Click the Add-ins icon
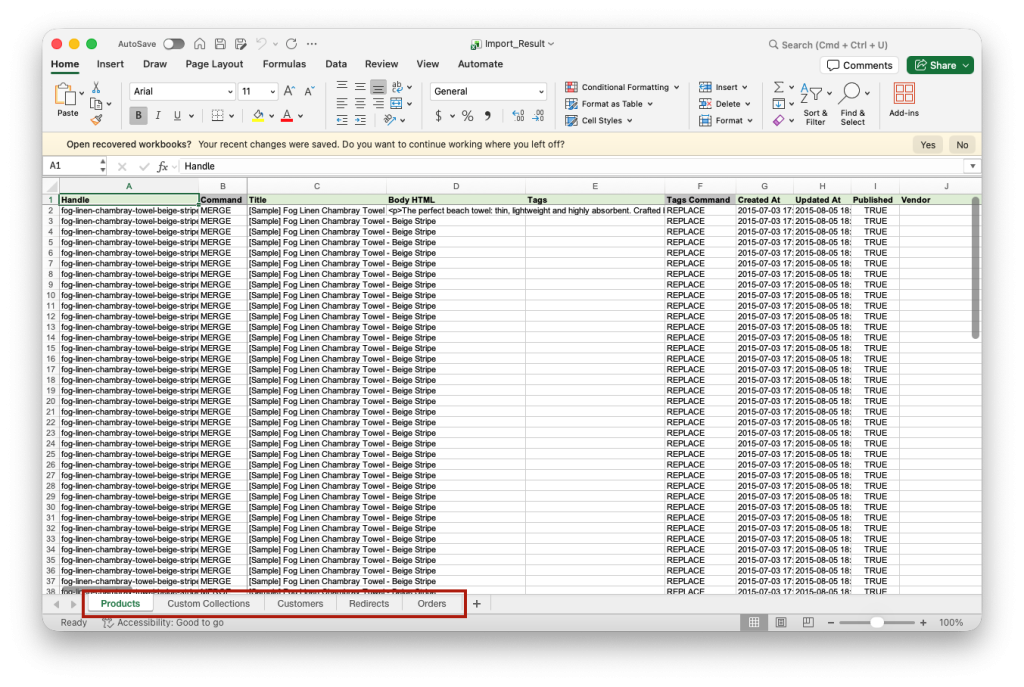This screenshot has width=1024, height=687. 903,100
